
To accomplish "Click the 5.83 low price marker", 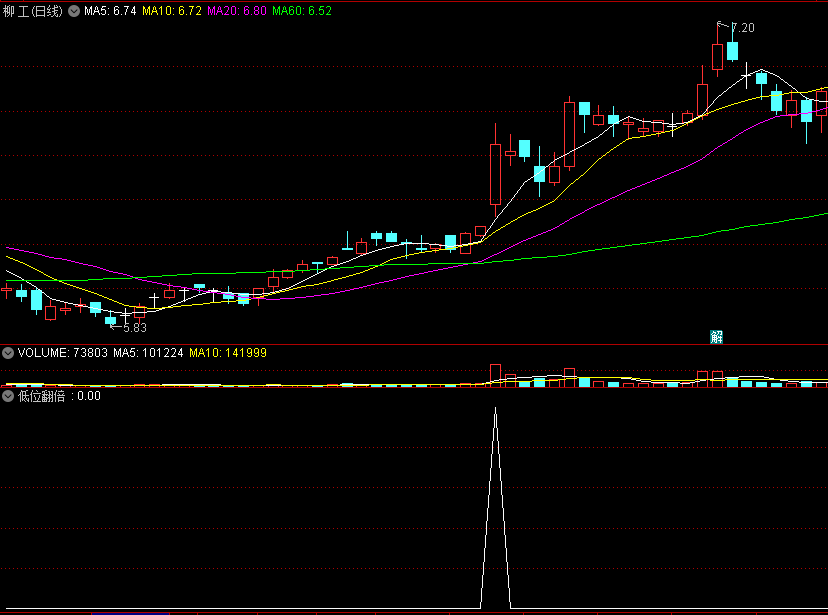I will [x=135, y=328].
